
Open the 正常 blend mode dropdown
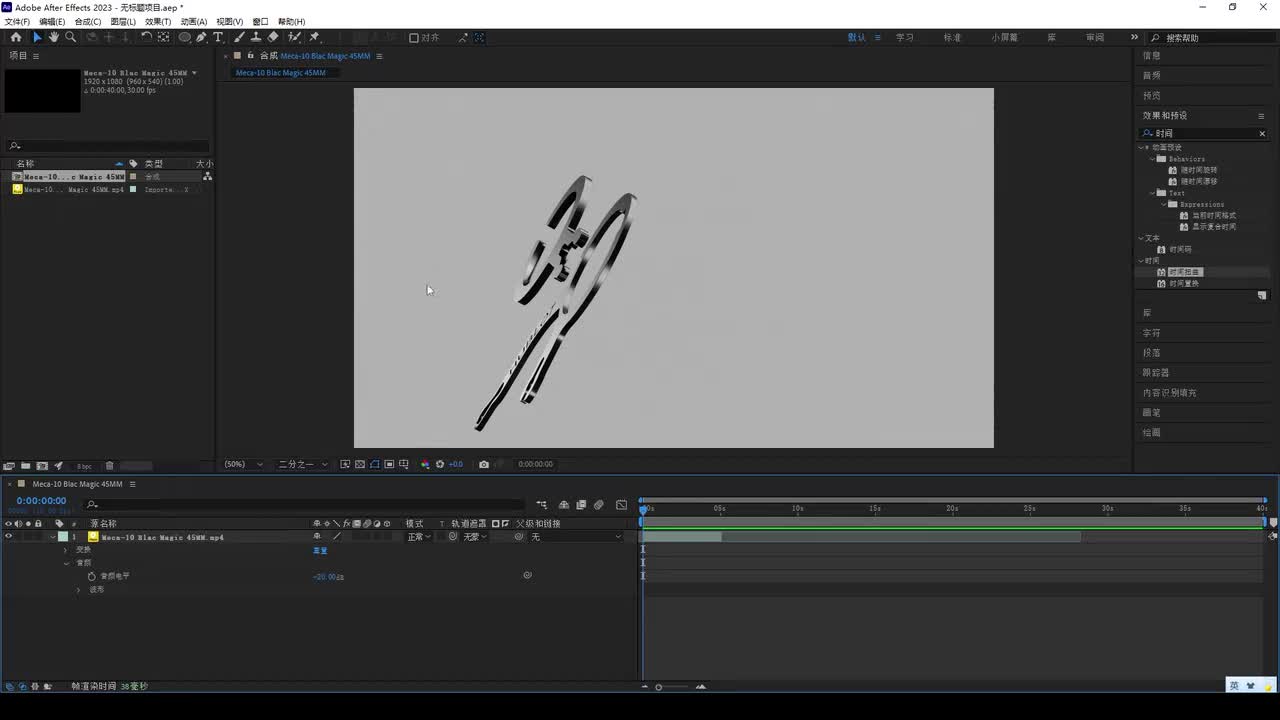coord(419,537)
